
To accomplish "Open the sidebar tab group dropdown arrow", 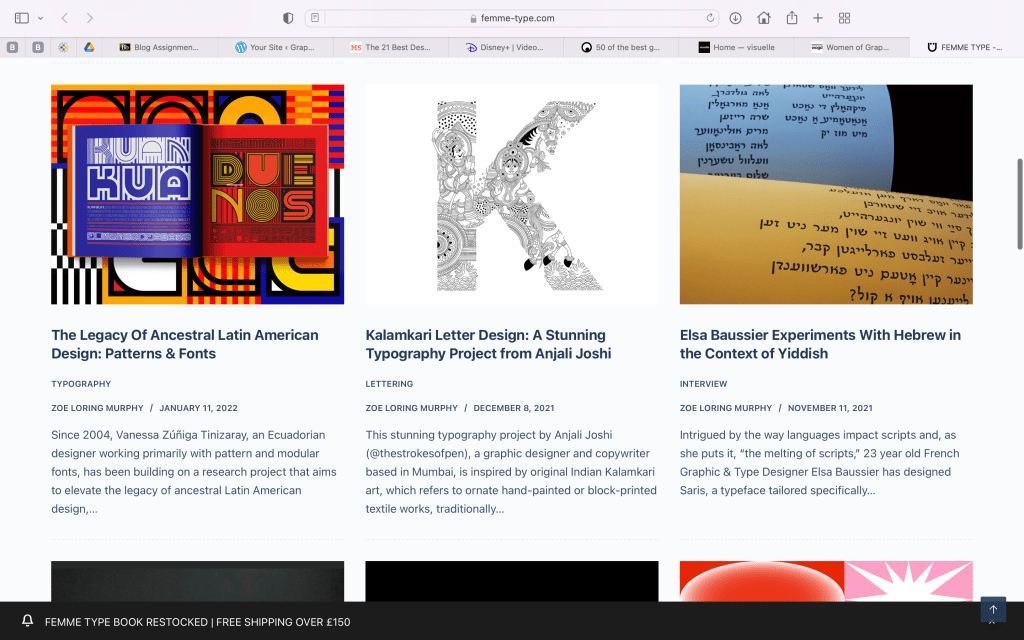I will tap(40, 18).
